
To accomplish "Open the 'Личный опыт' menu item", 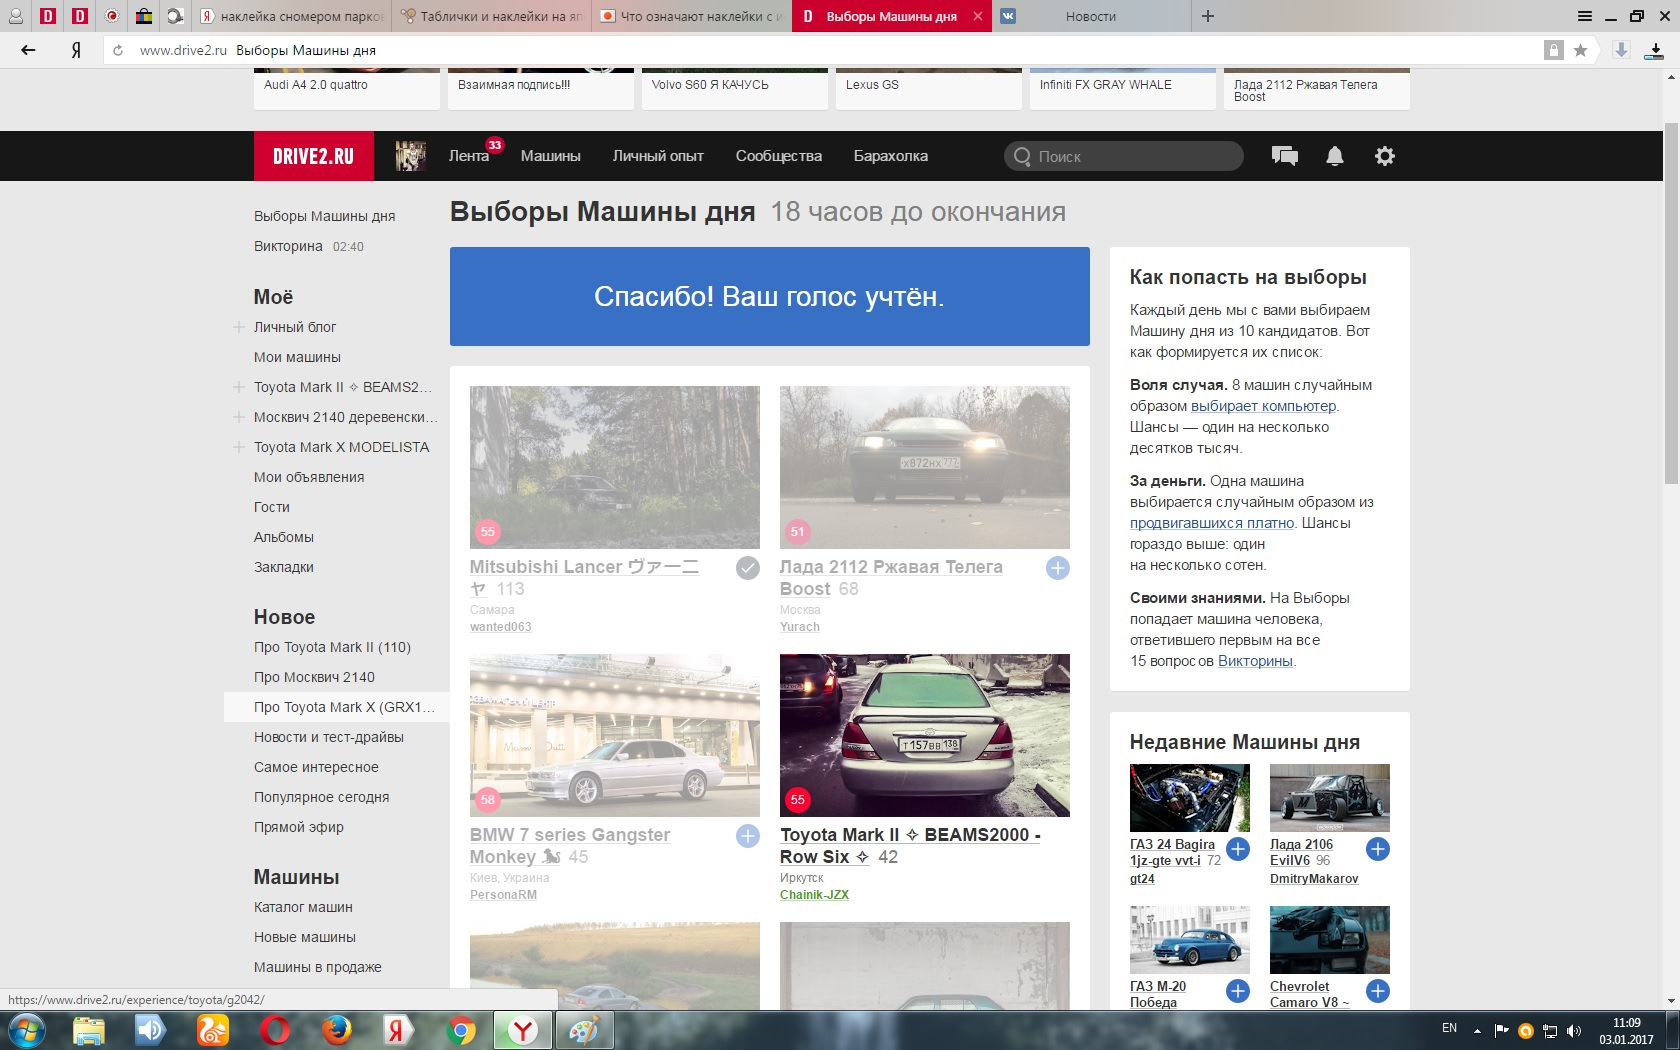I will click(658, 156).
